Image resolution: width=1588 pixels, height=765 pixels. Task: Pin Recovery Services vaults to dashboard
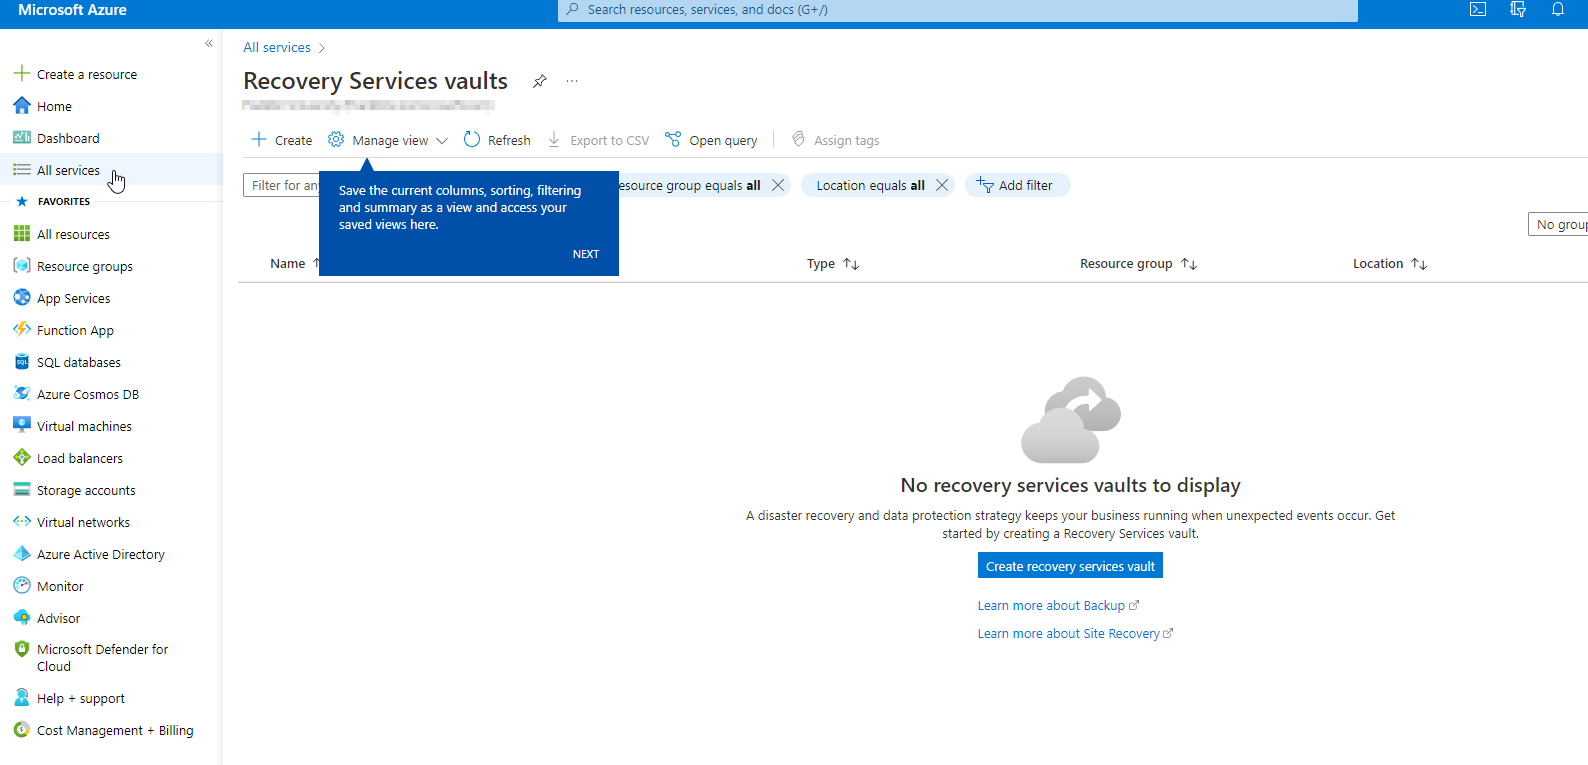click(540, 81)
